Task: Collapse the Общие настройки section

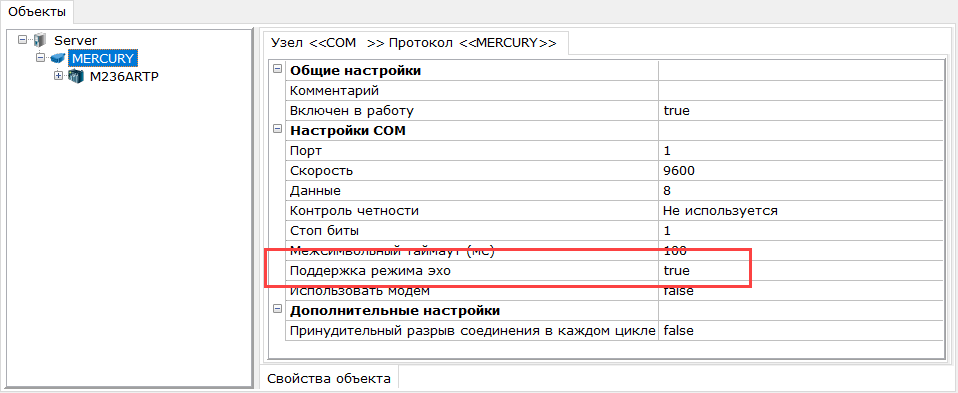Action: pos(277,70)
